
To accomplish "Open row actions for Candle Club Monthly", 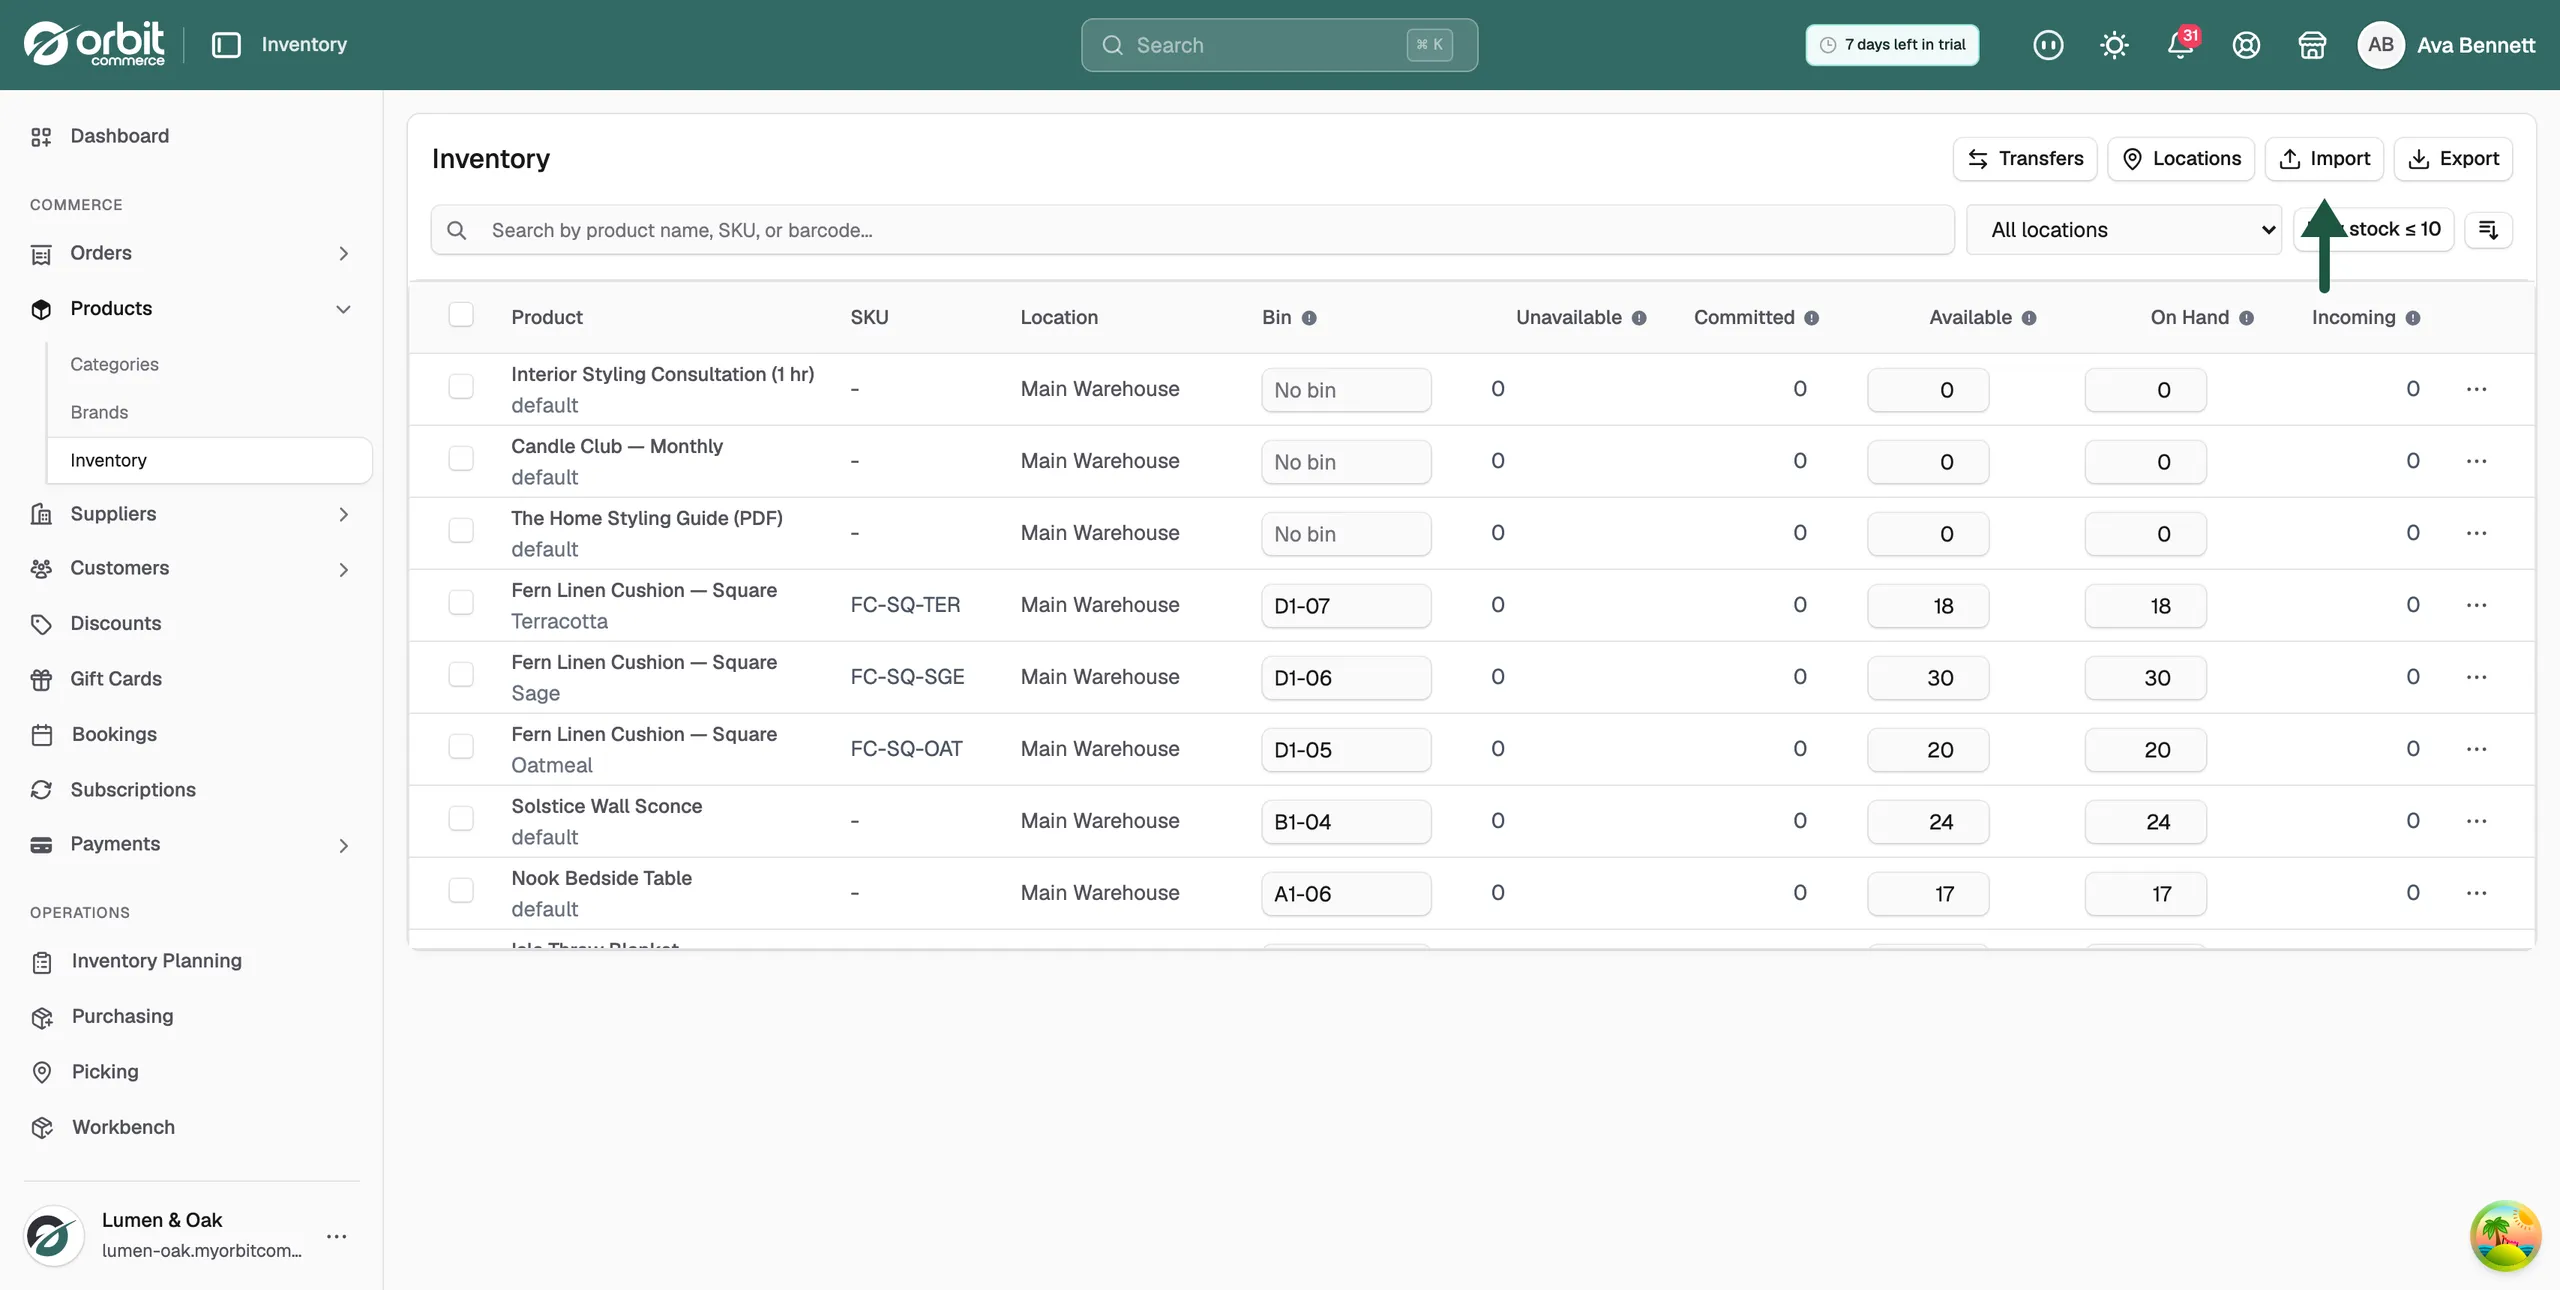I will tap(2476, 461).
